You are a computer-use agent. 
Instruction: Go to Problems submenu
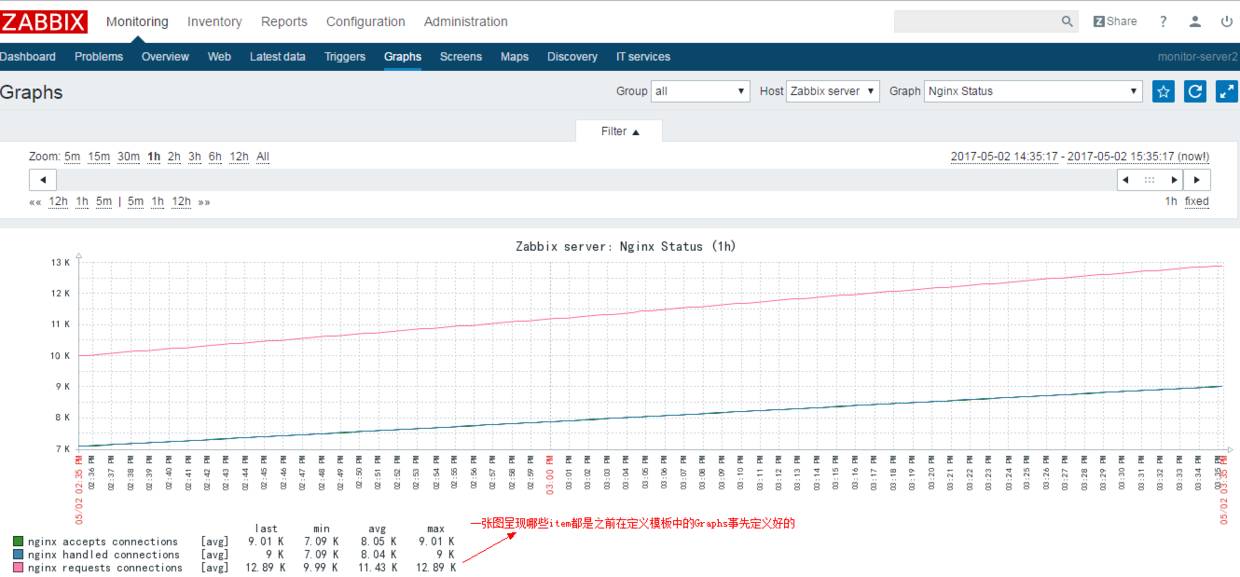tap(99, 57)
